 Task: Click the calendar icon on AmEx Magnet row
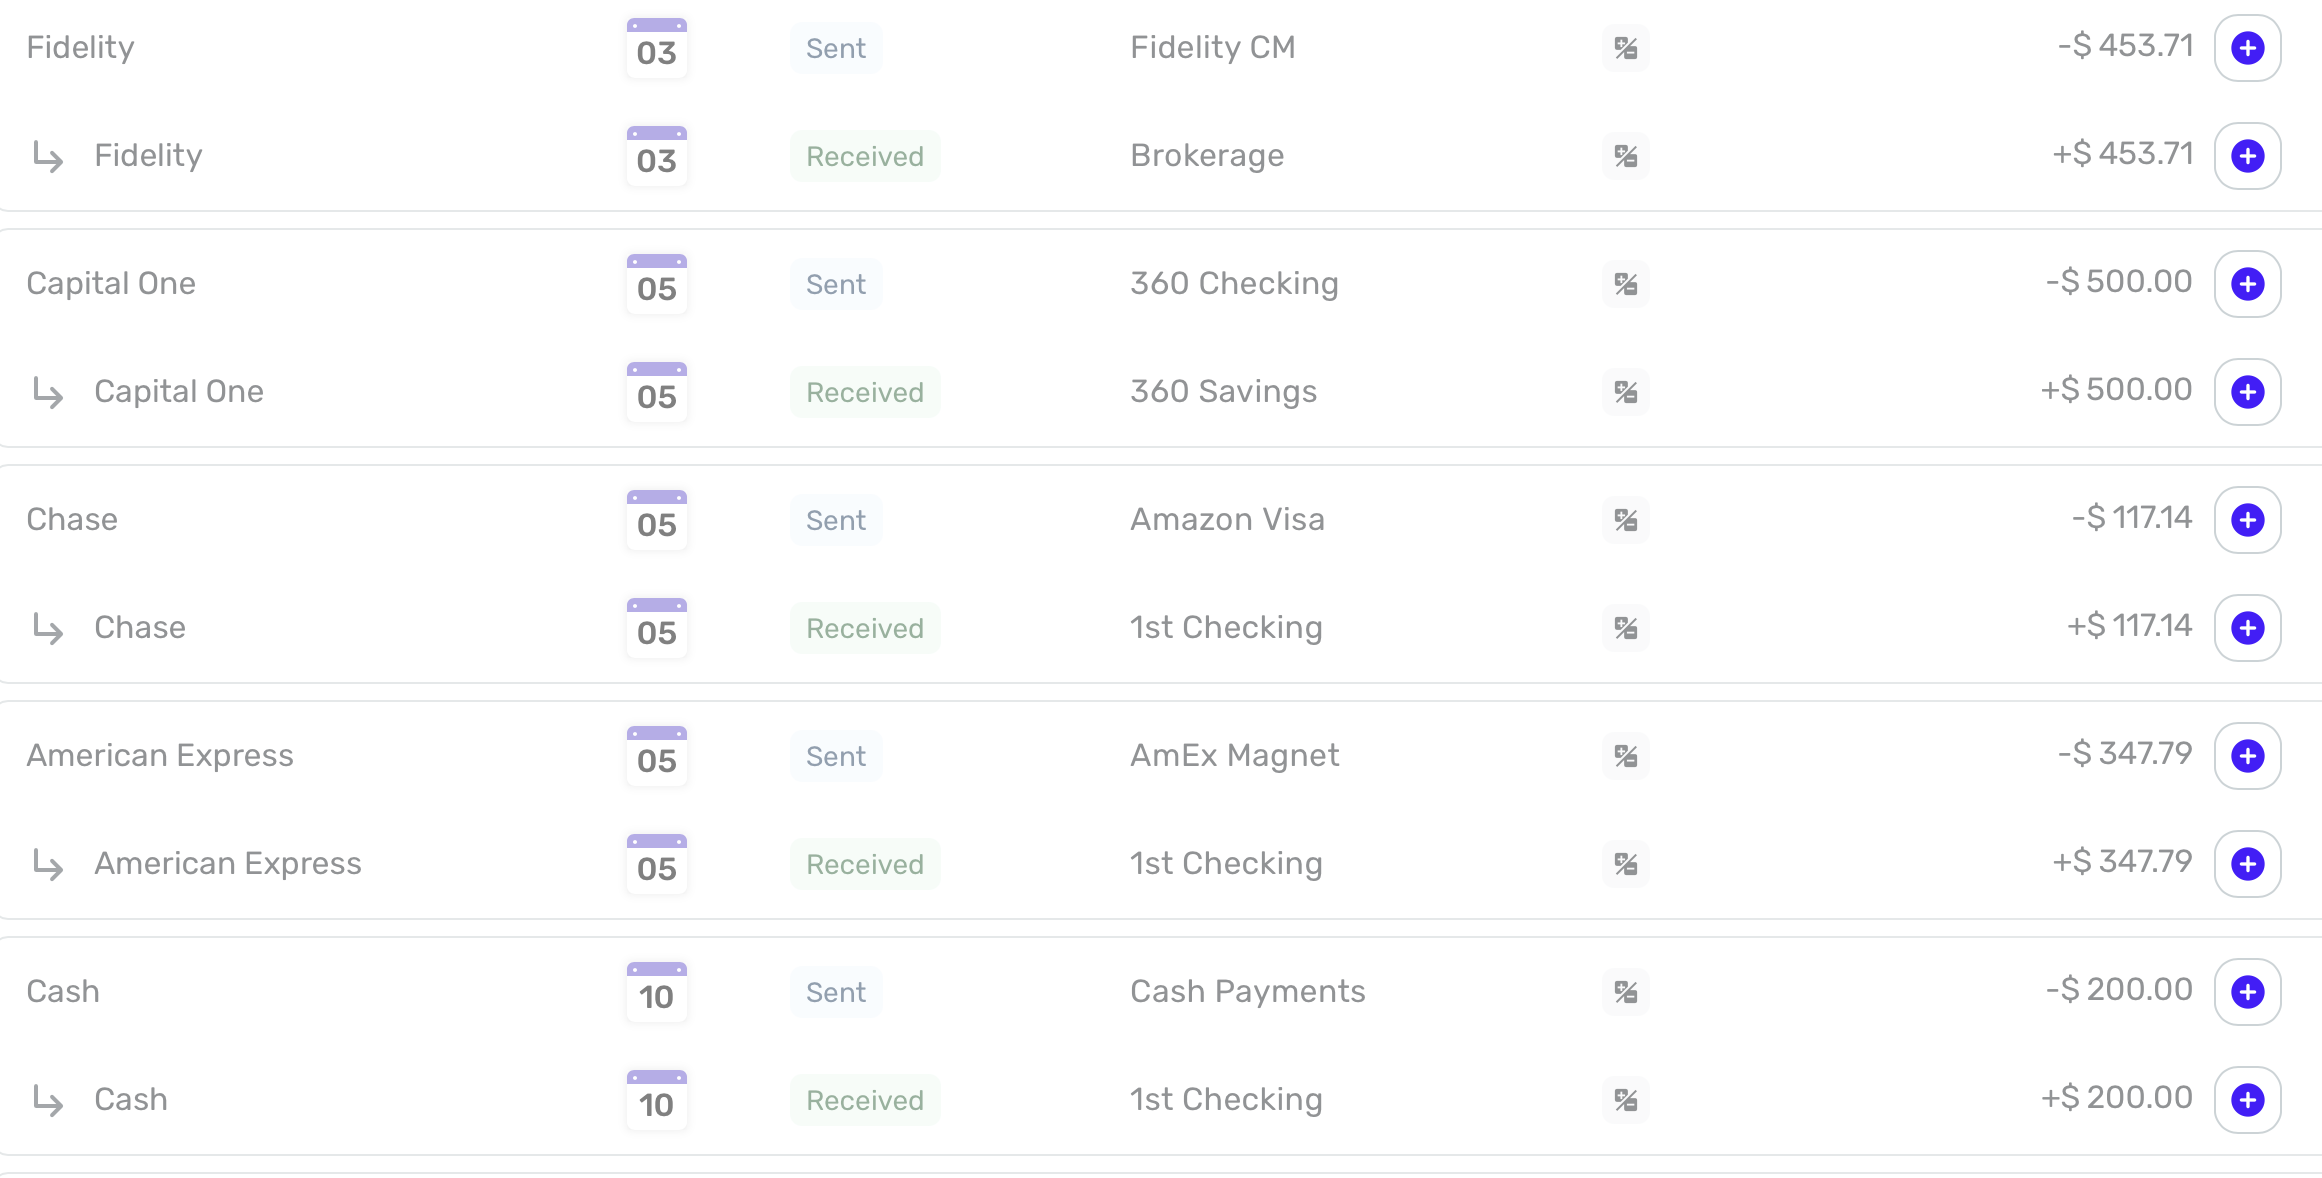click(656, 756)
